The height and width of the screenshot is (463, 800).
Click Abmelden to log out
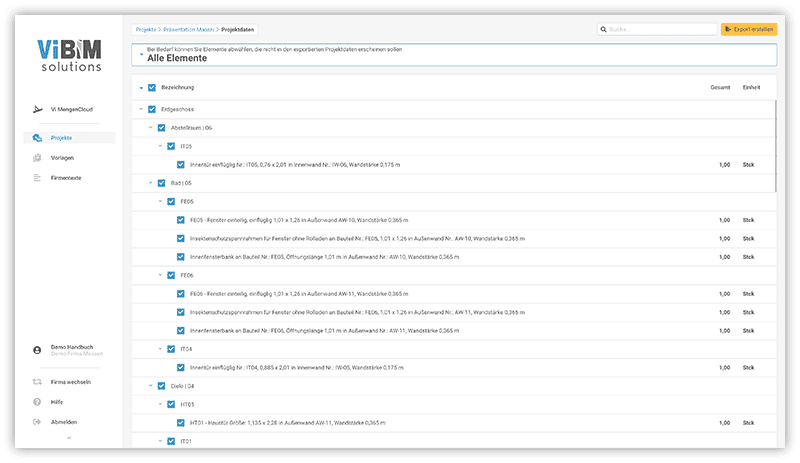64,422
